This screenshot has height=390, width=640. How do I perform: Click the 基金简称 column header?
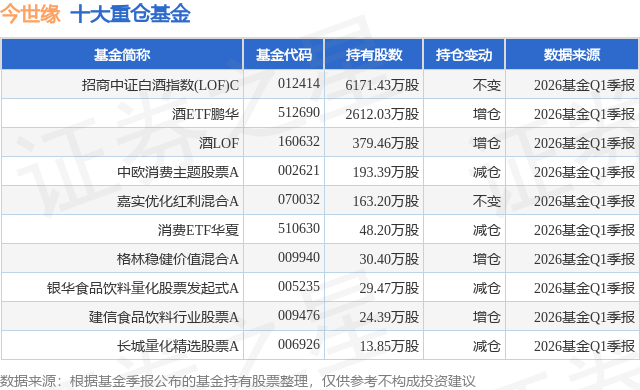122,55
